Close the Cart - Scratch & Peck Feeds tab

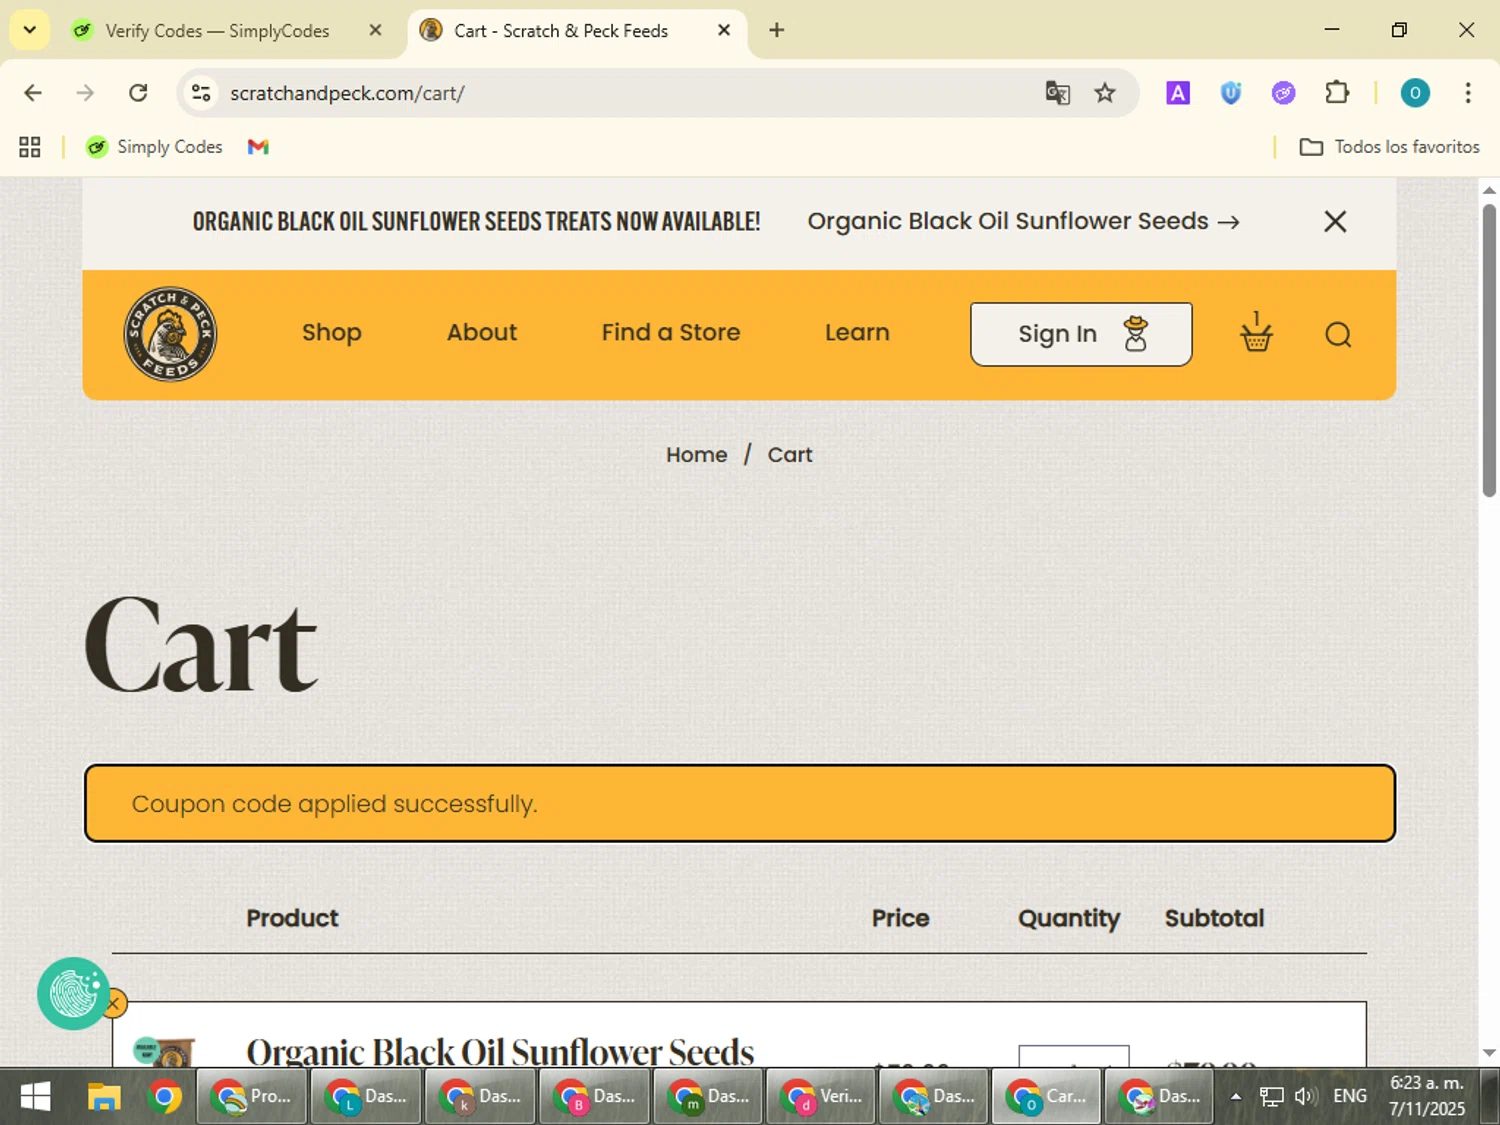pos(724,30)
